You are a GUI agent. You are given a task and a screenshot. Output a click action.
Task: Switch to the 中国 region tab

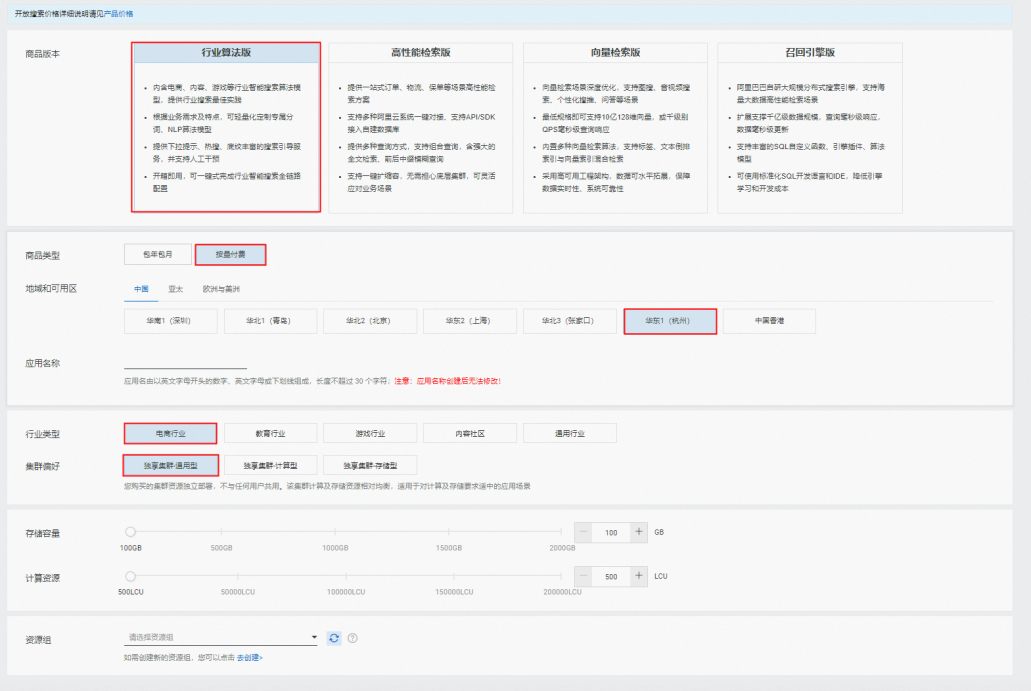pyautogui.click(x=141, y=289)
